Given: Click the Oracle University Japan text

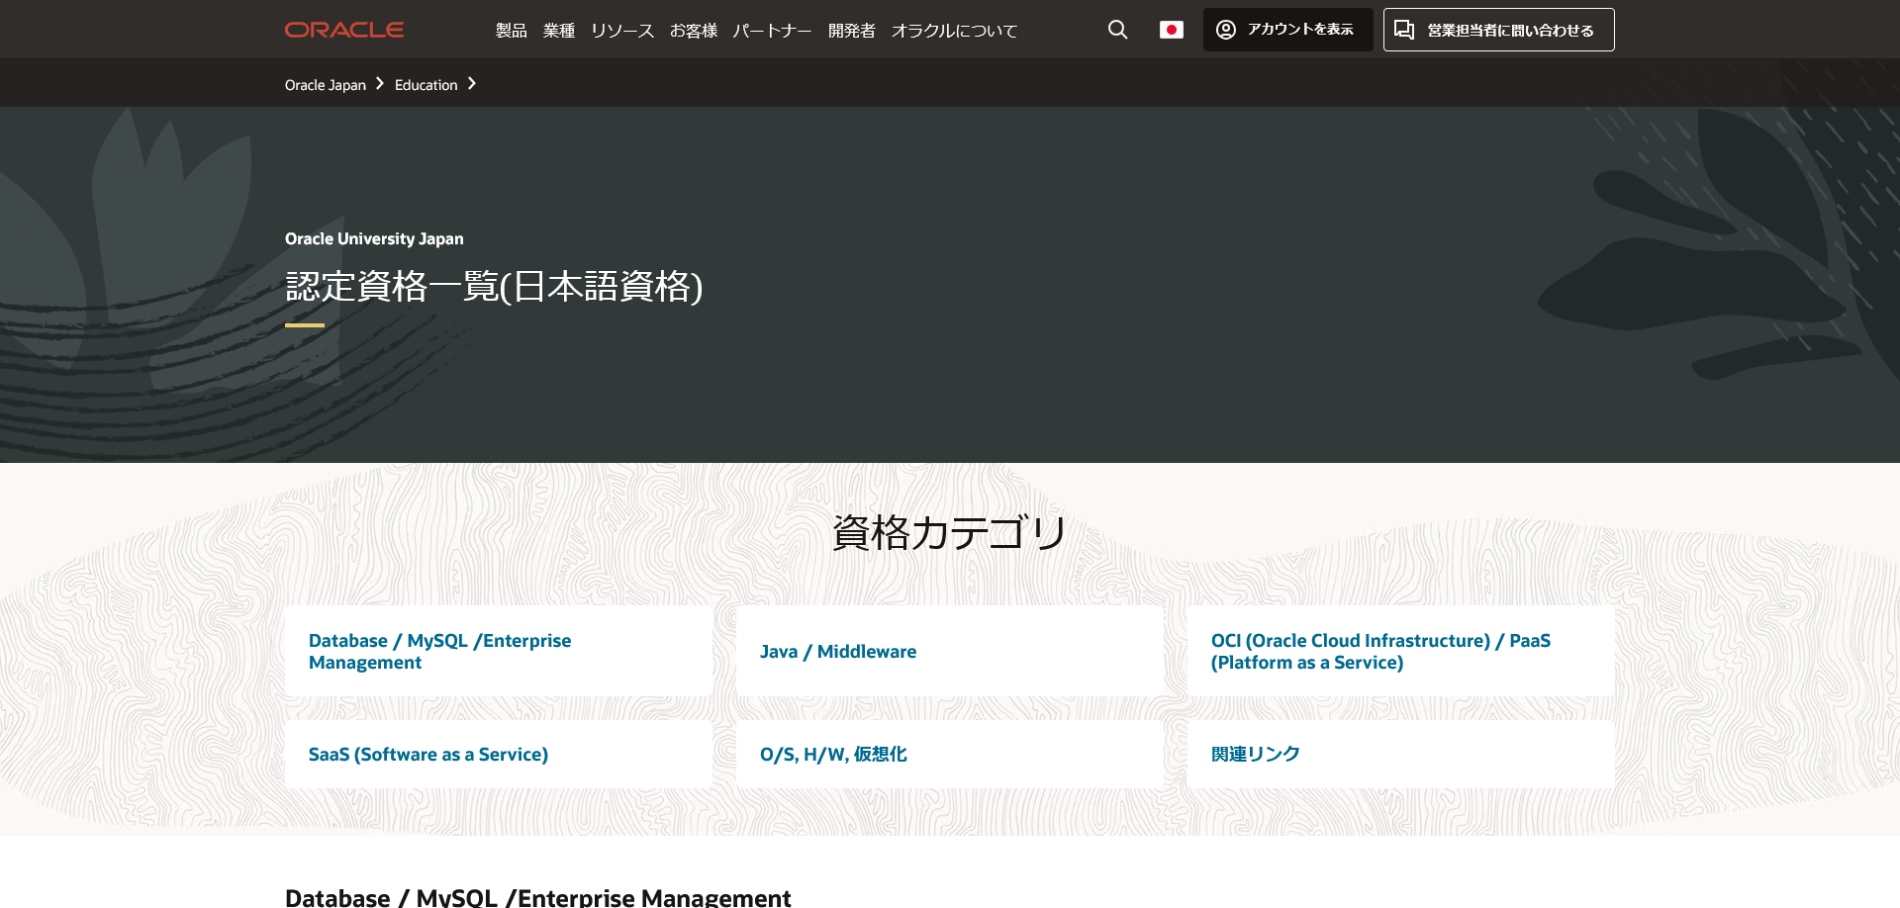Looking at the screenshot, I should pyautogui.click(x=374, y=239).
